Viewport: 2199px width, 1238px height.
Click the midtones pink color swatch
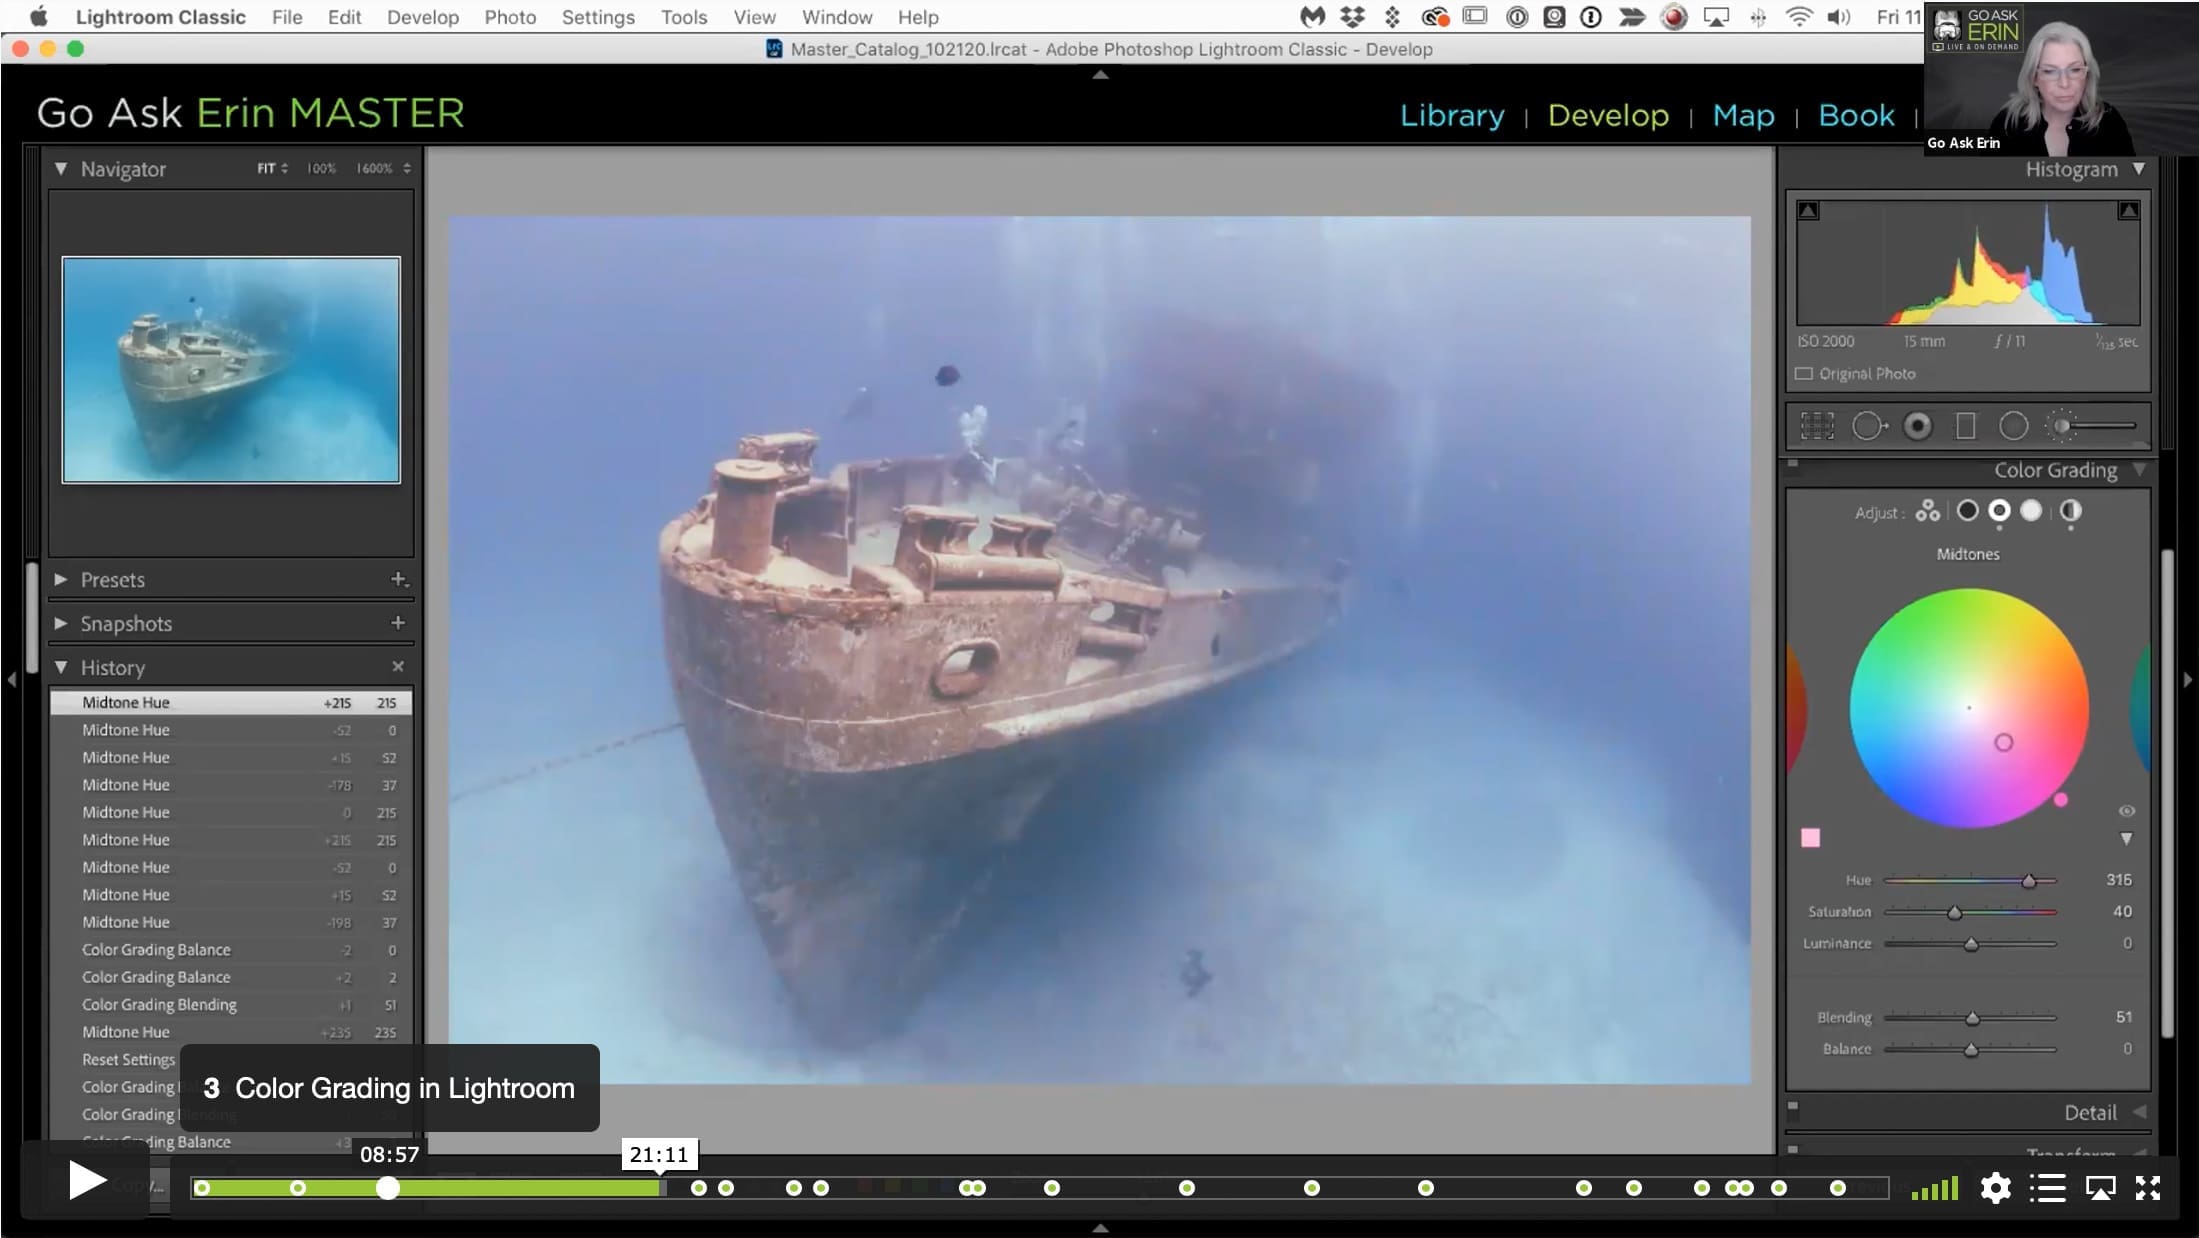click(x=1810, y=838)
